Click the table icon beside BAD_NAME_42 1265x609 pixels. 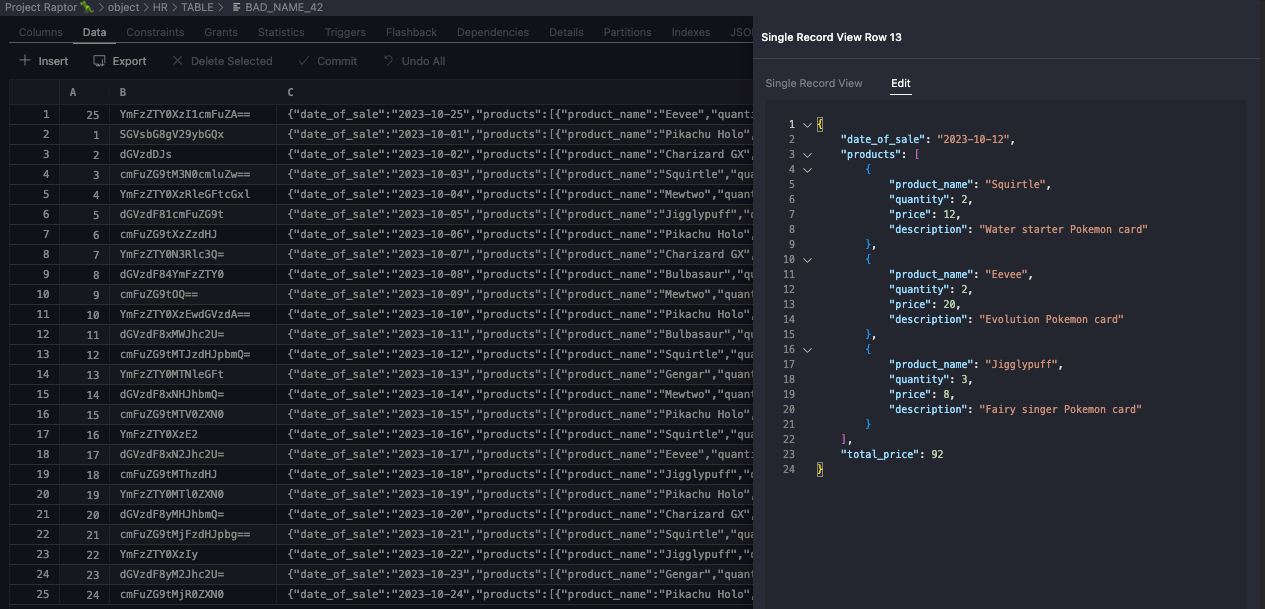236,7
